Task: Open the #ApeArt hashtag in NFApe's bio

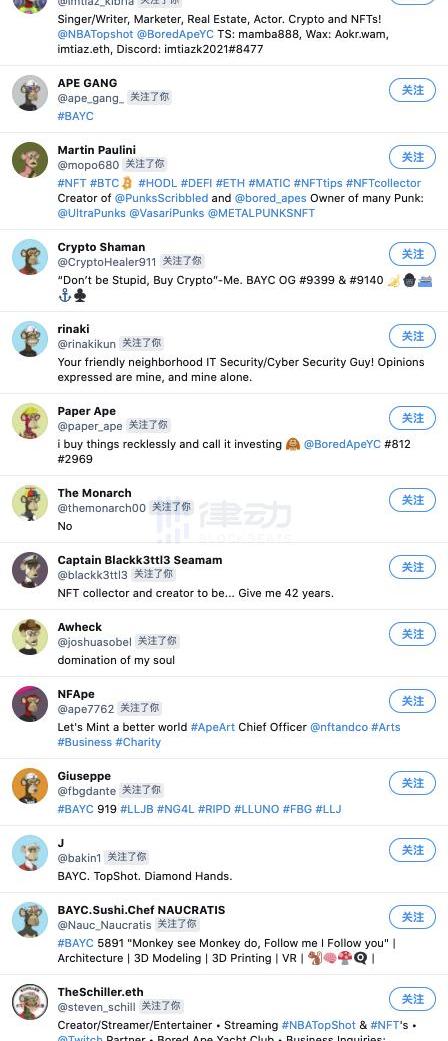Action: click(213, 728)
